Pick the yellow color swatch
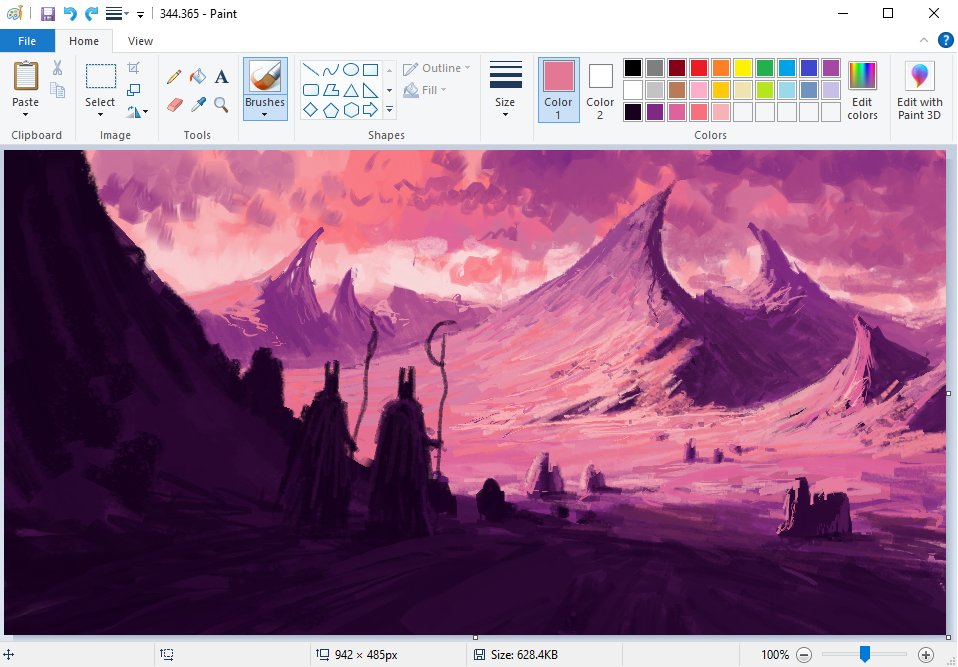 pyautogui.click(x=743, y=68)
